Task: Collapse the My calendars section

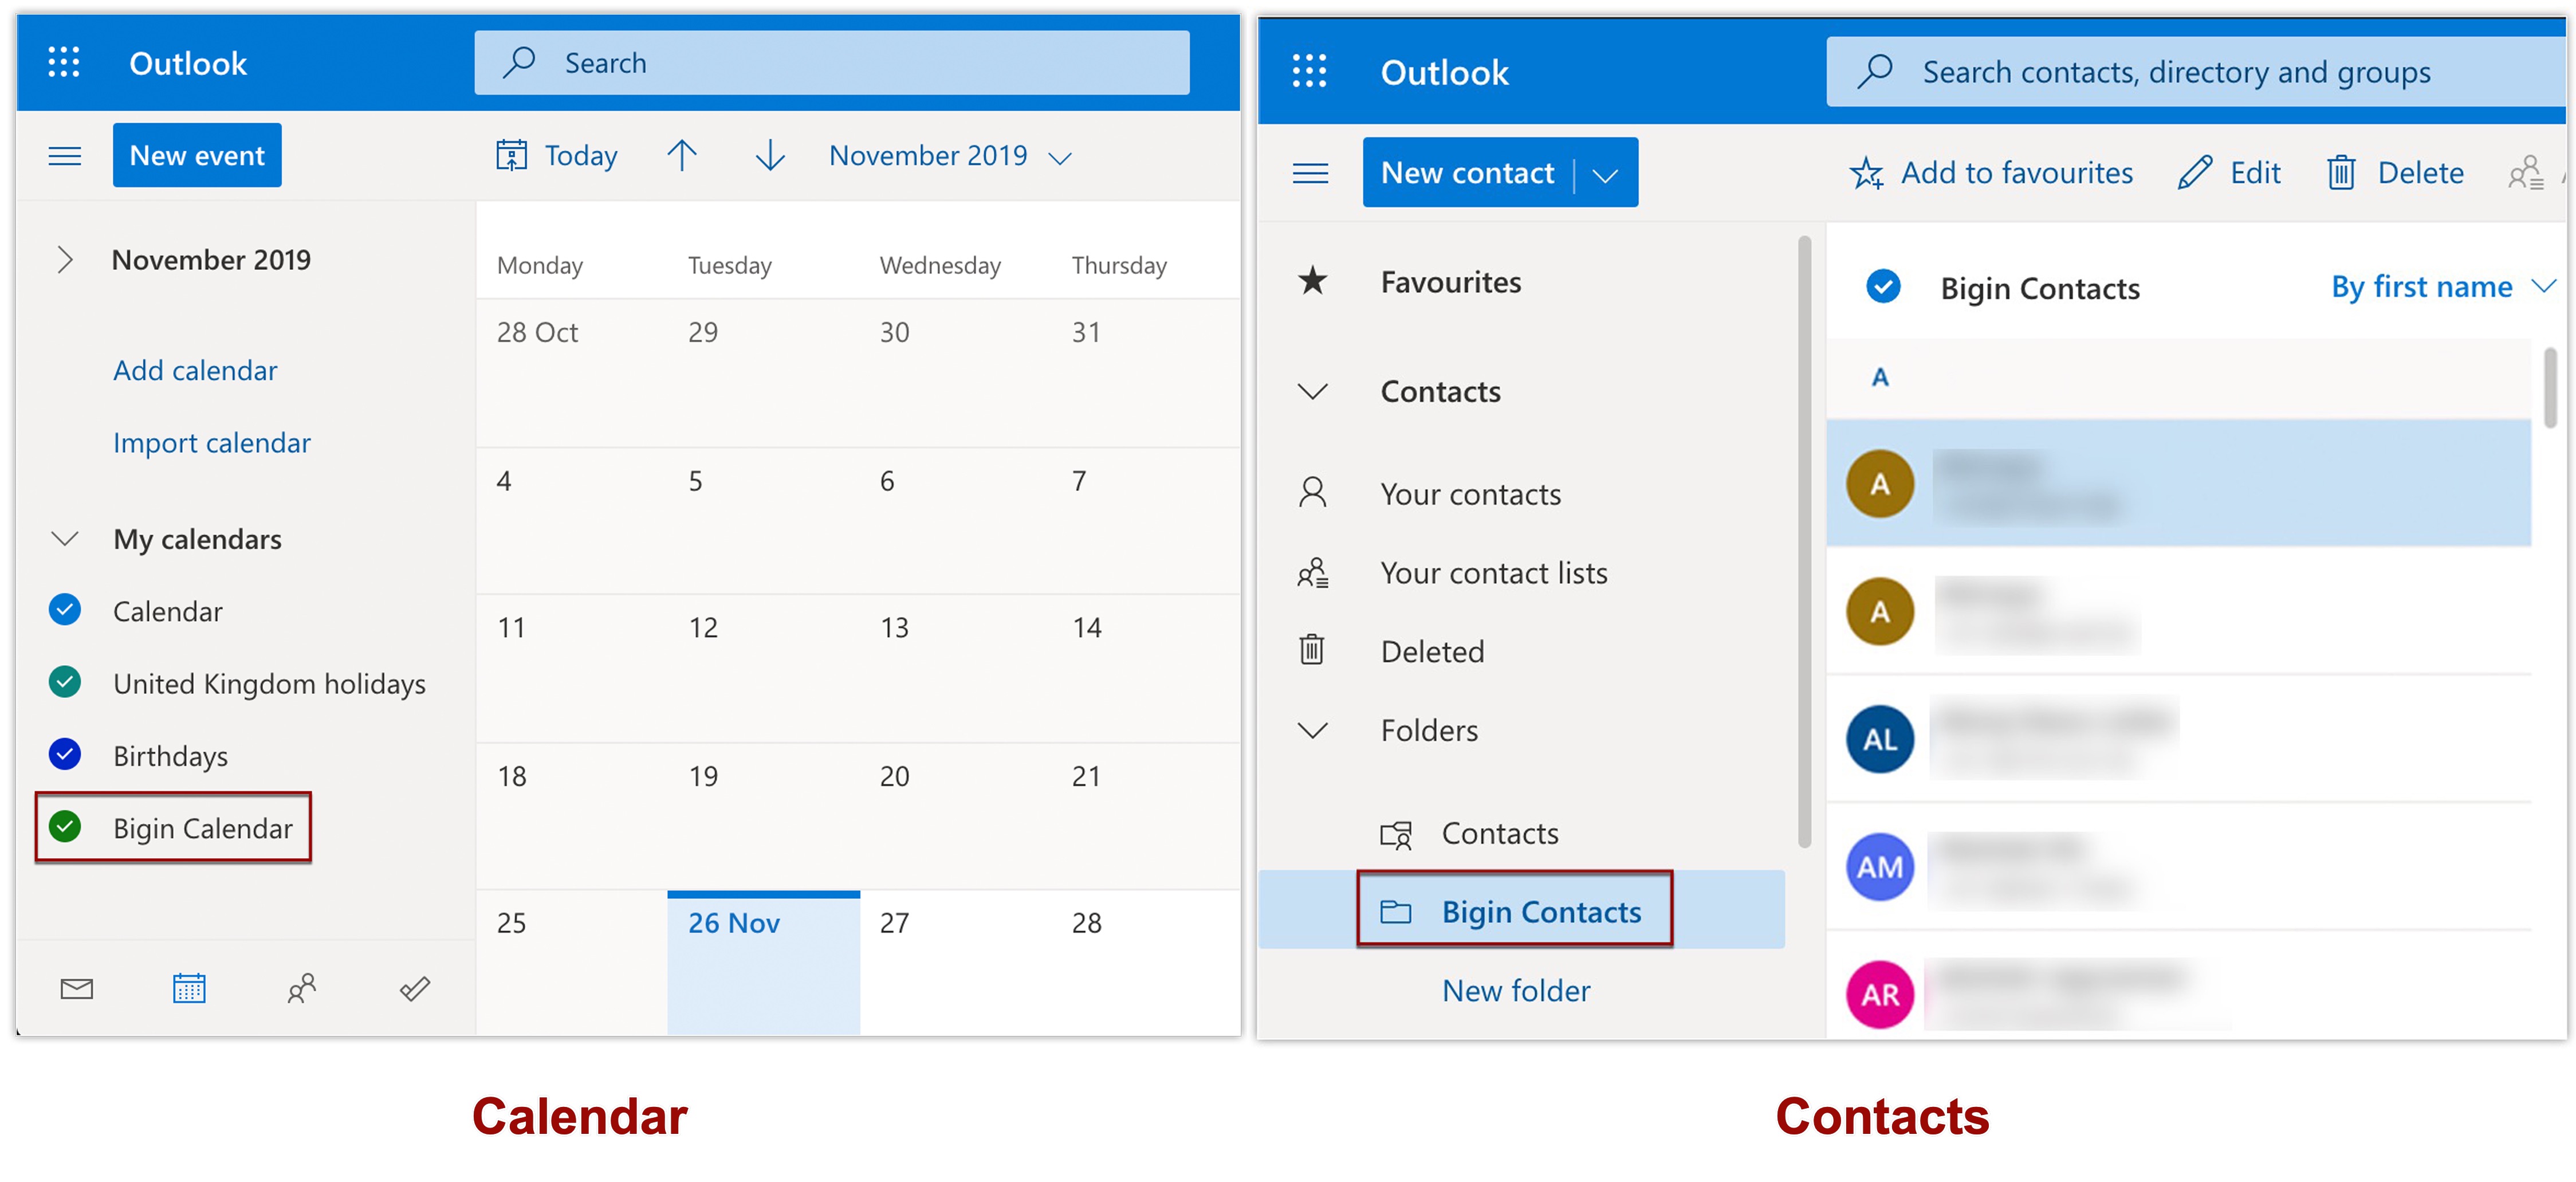Action: click(65, 539)
